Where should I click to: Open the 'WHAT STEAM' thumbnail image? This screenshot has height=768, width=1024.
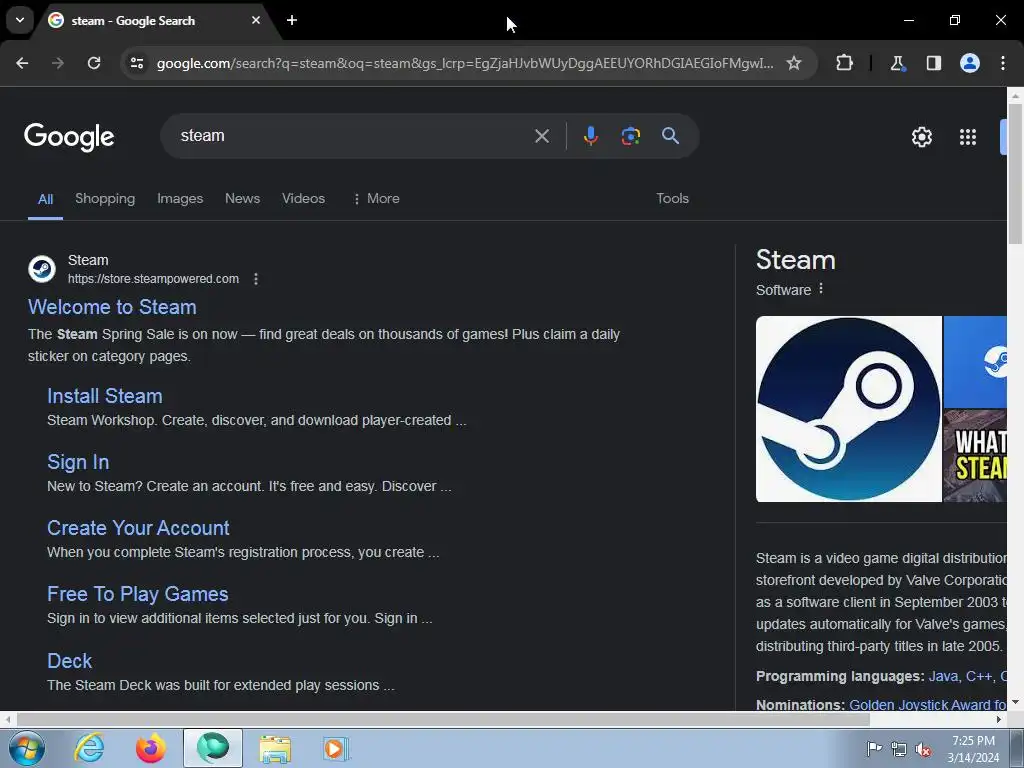click(x=975, y=456)
